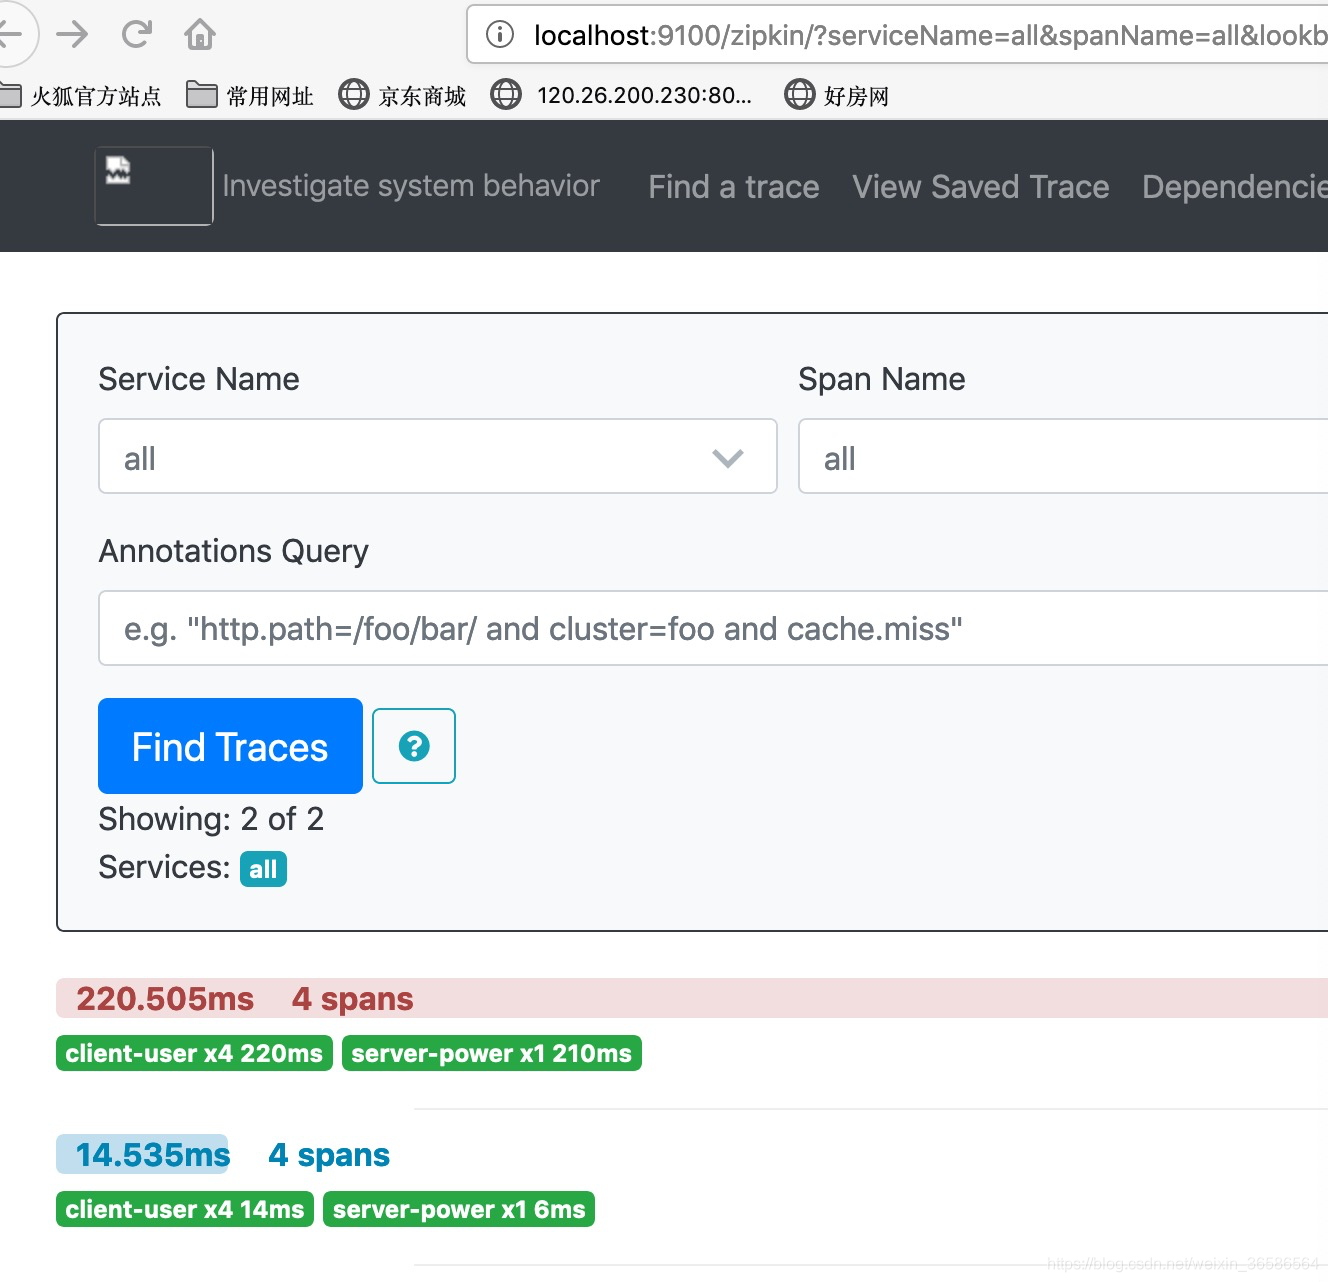Open 京东商城 bookmark

(x=402, y=96)
